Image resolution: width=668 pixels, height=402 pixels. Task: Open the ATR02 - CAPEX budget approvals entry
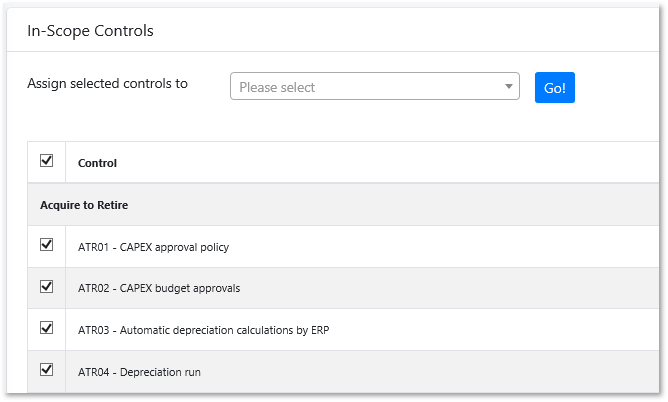pyautogui.click(x=159, y=289)
